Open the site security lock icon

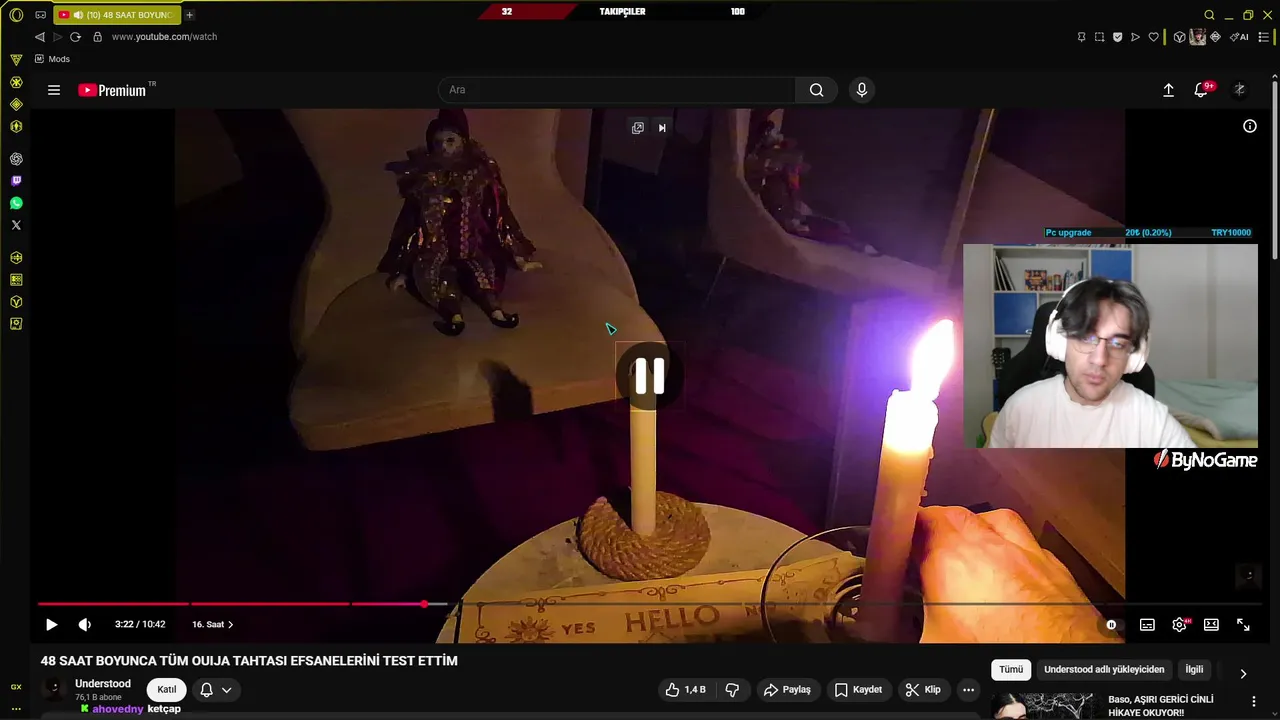[x=97, y=37]
